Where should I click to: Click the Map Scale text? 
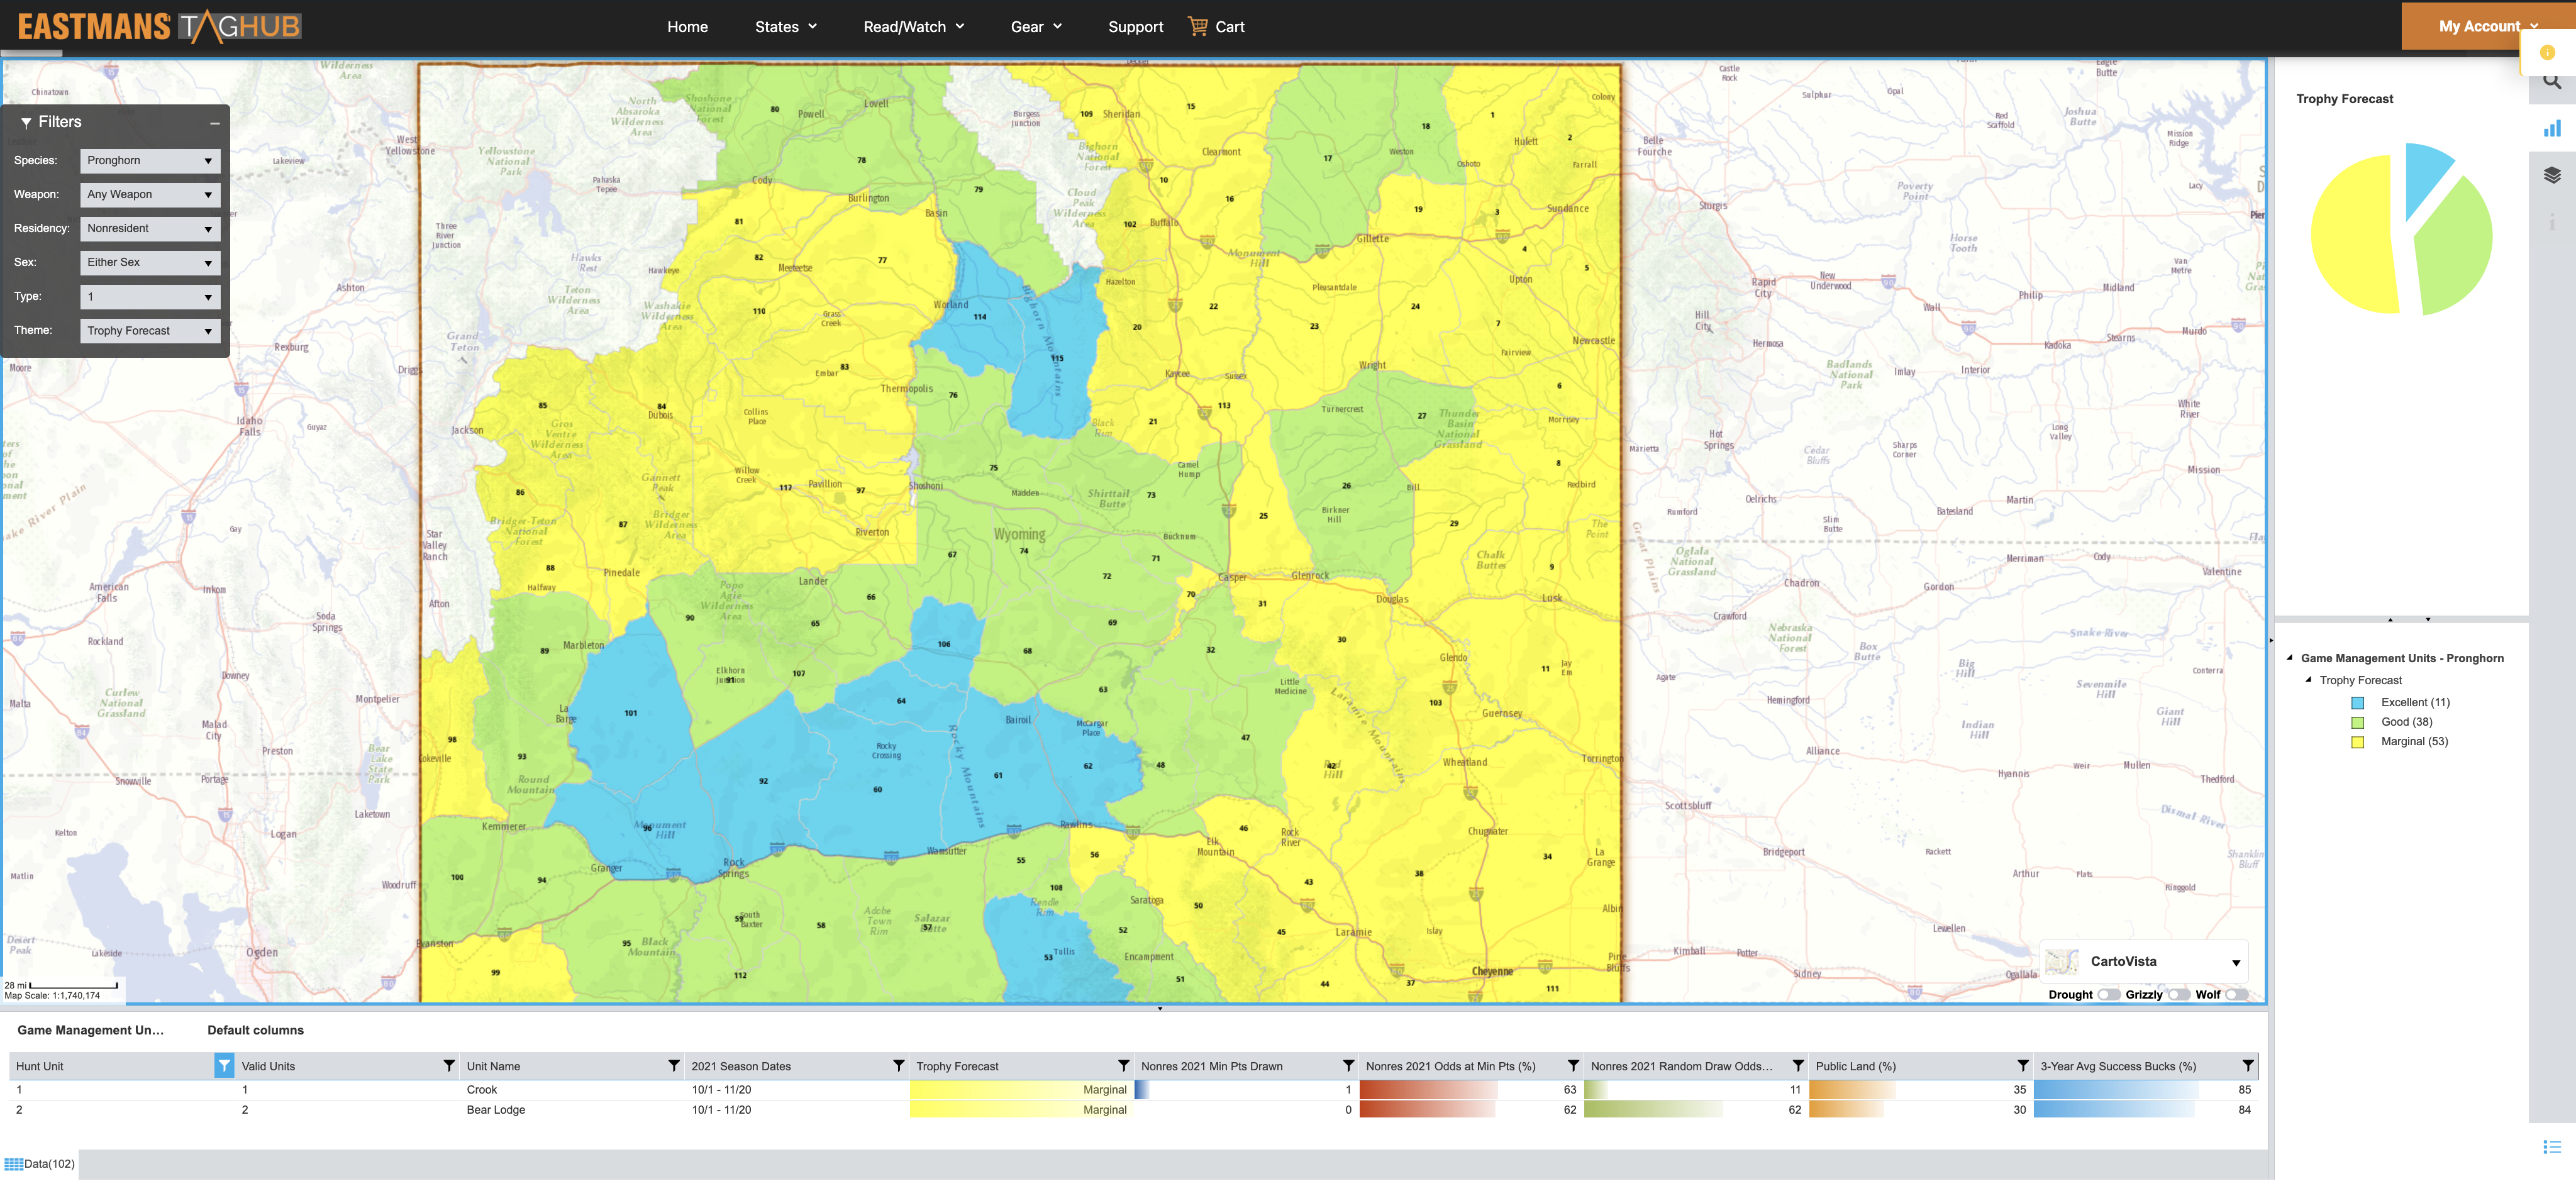pyautogui.click(x=52, y=996)
